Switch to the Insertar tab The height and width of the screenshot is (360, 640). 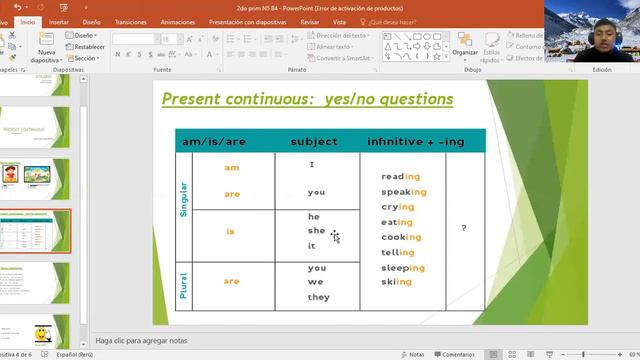pyautogui.click(x=59, y=22)
